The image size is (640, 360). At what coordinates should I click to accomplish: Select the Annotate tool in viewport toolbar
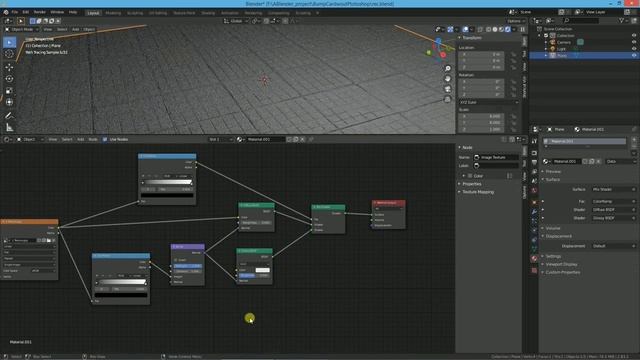[x=9, y=116]
